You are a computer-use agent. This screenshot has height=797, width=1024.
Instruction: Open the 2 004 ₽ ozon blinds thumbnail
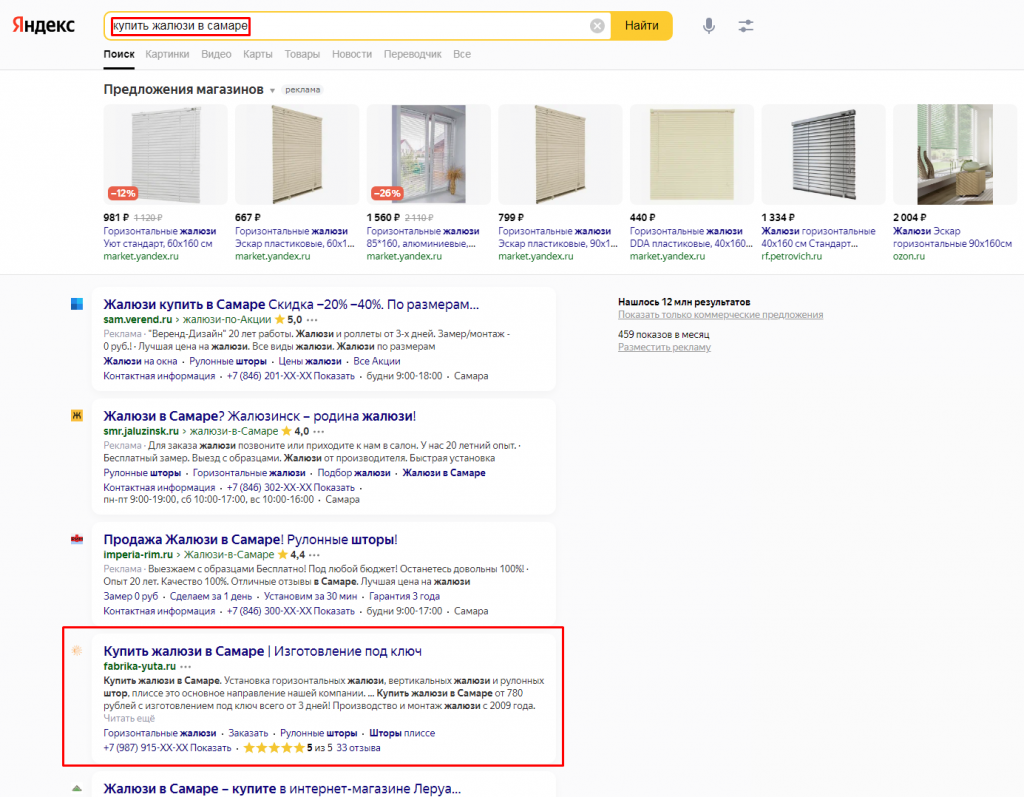(x=954, y=154)
